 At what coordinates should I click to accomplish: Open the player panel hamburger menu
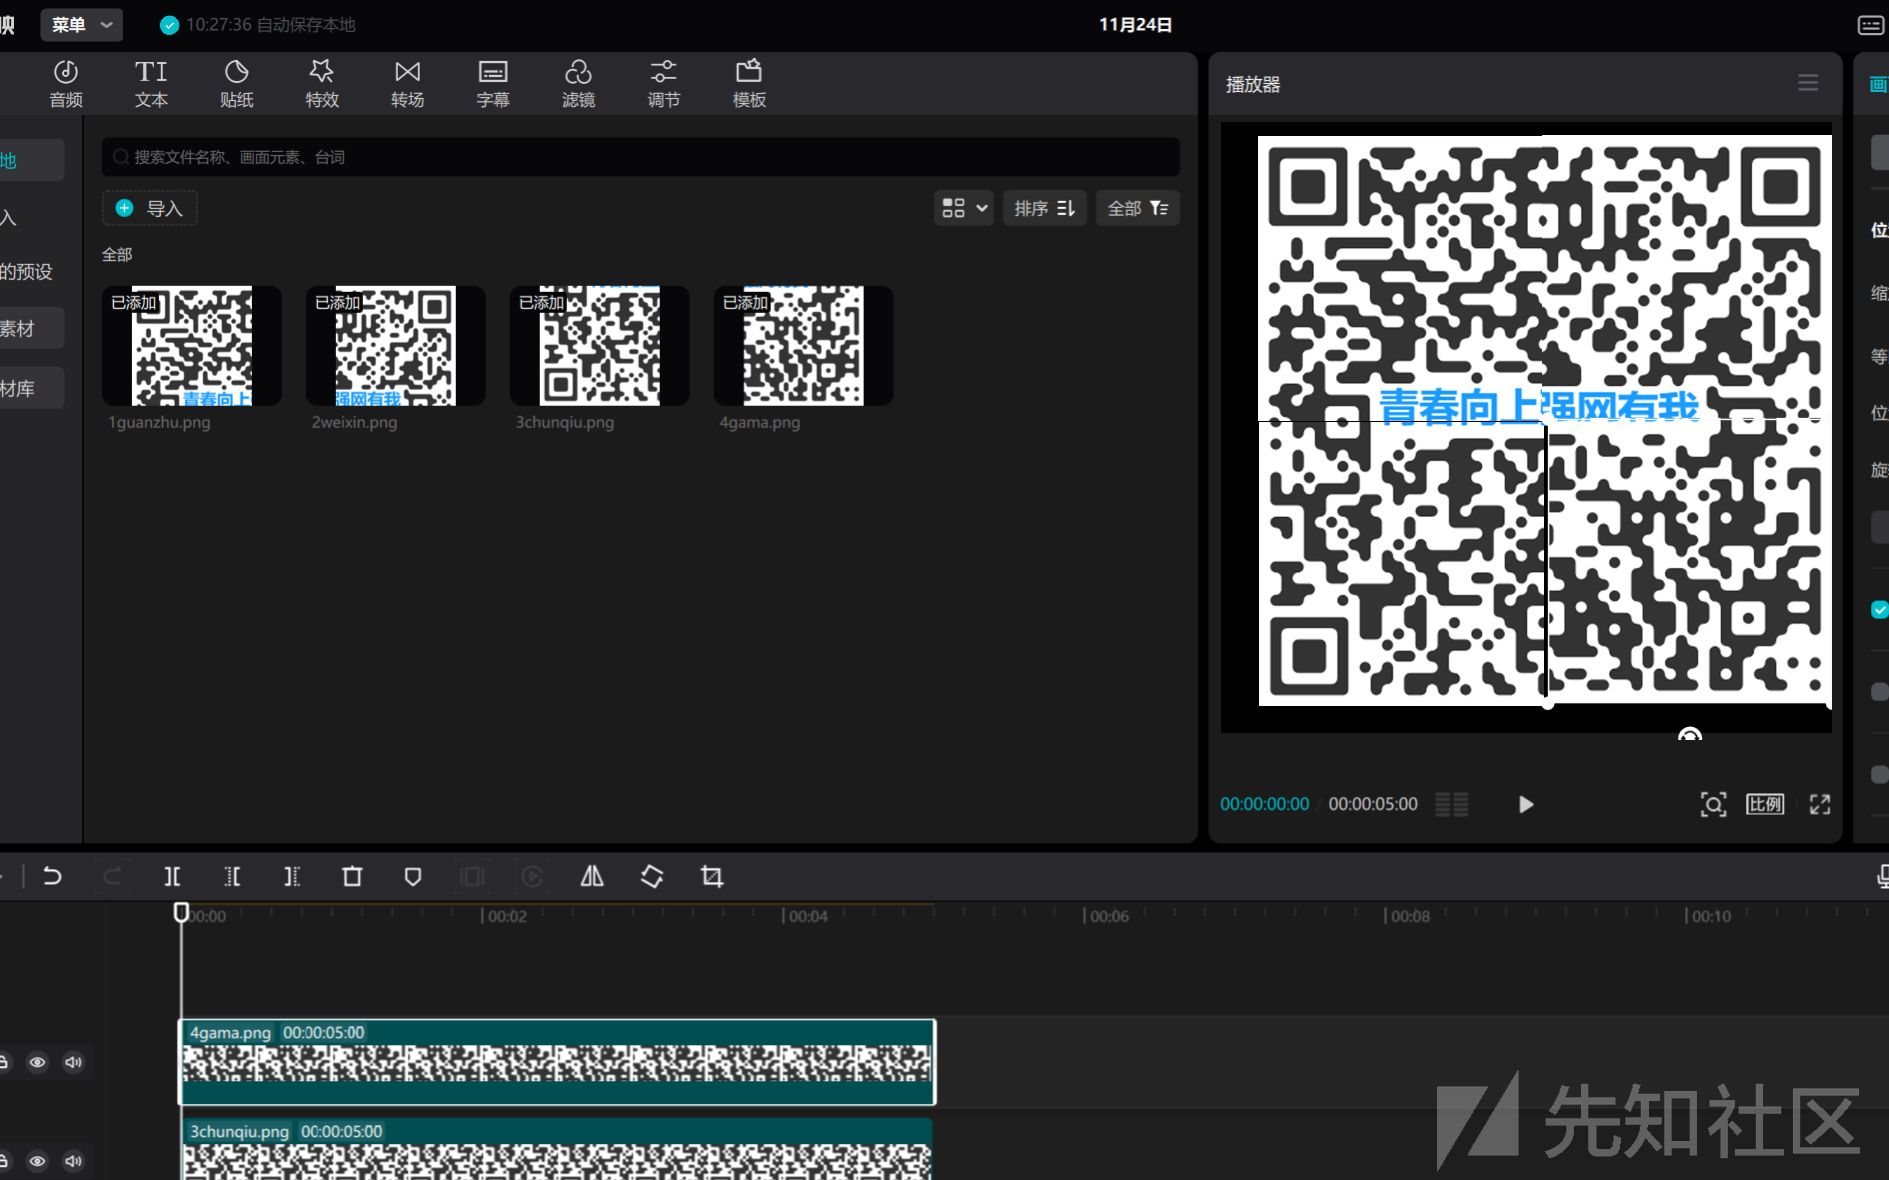click(x=1807, y=83)
